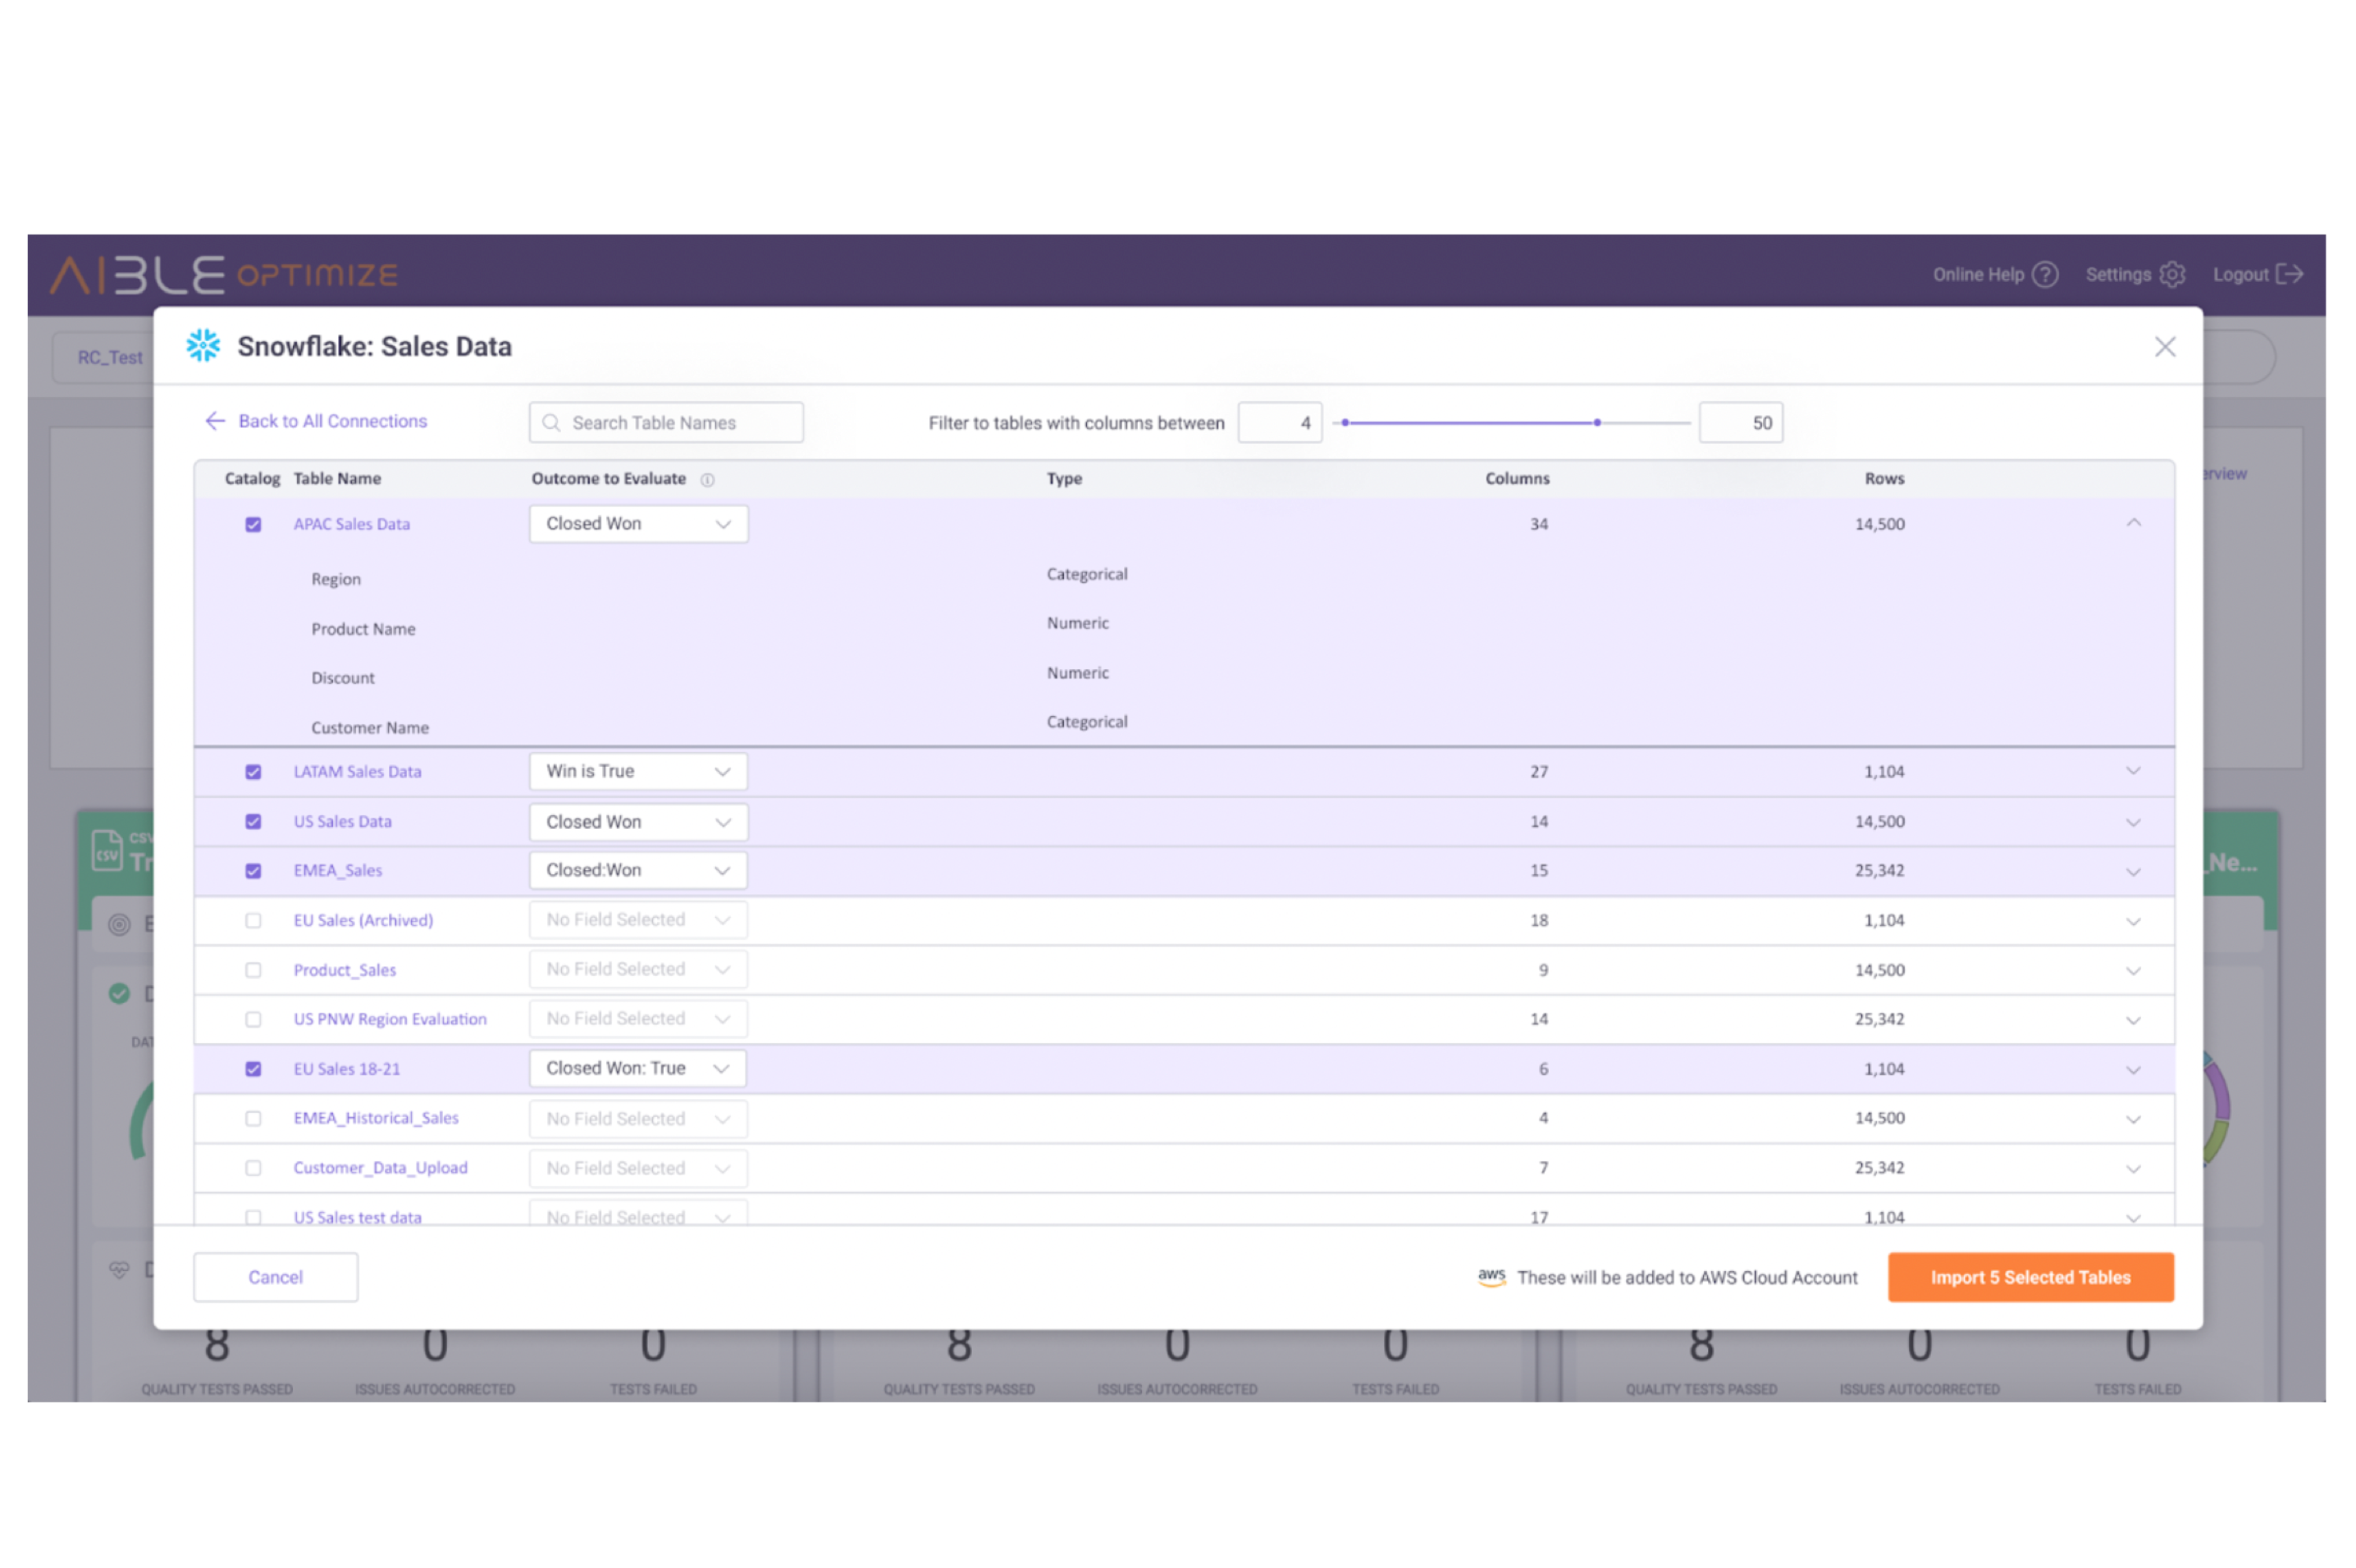Collapse the APAC Sales Data row
This screenshot has height=1568, width=2356.
[x=2133, y=523]
